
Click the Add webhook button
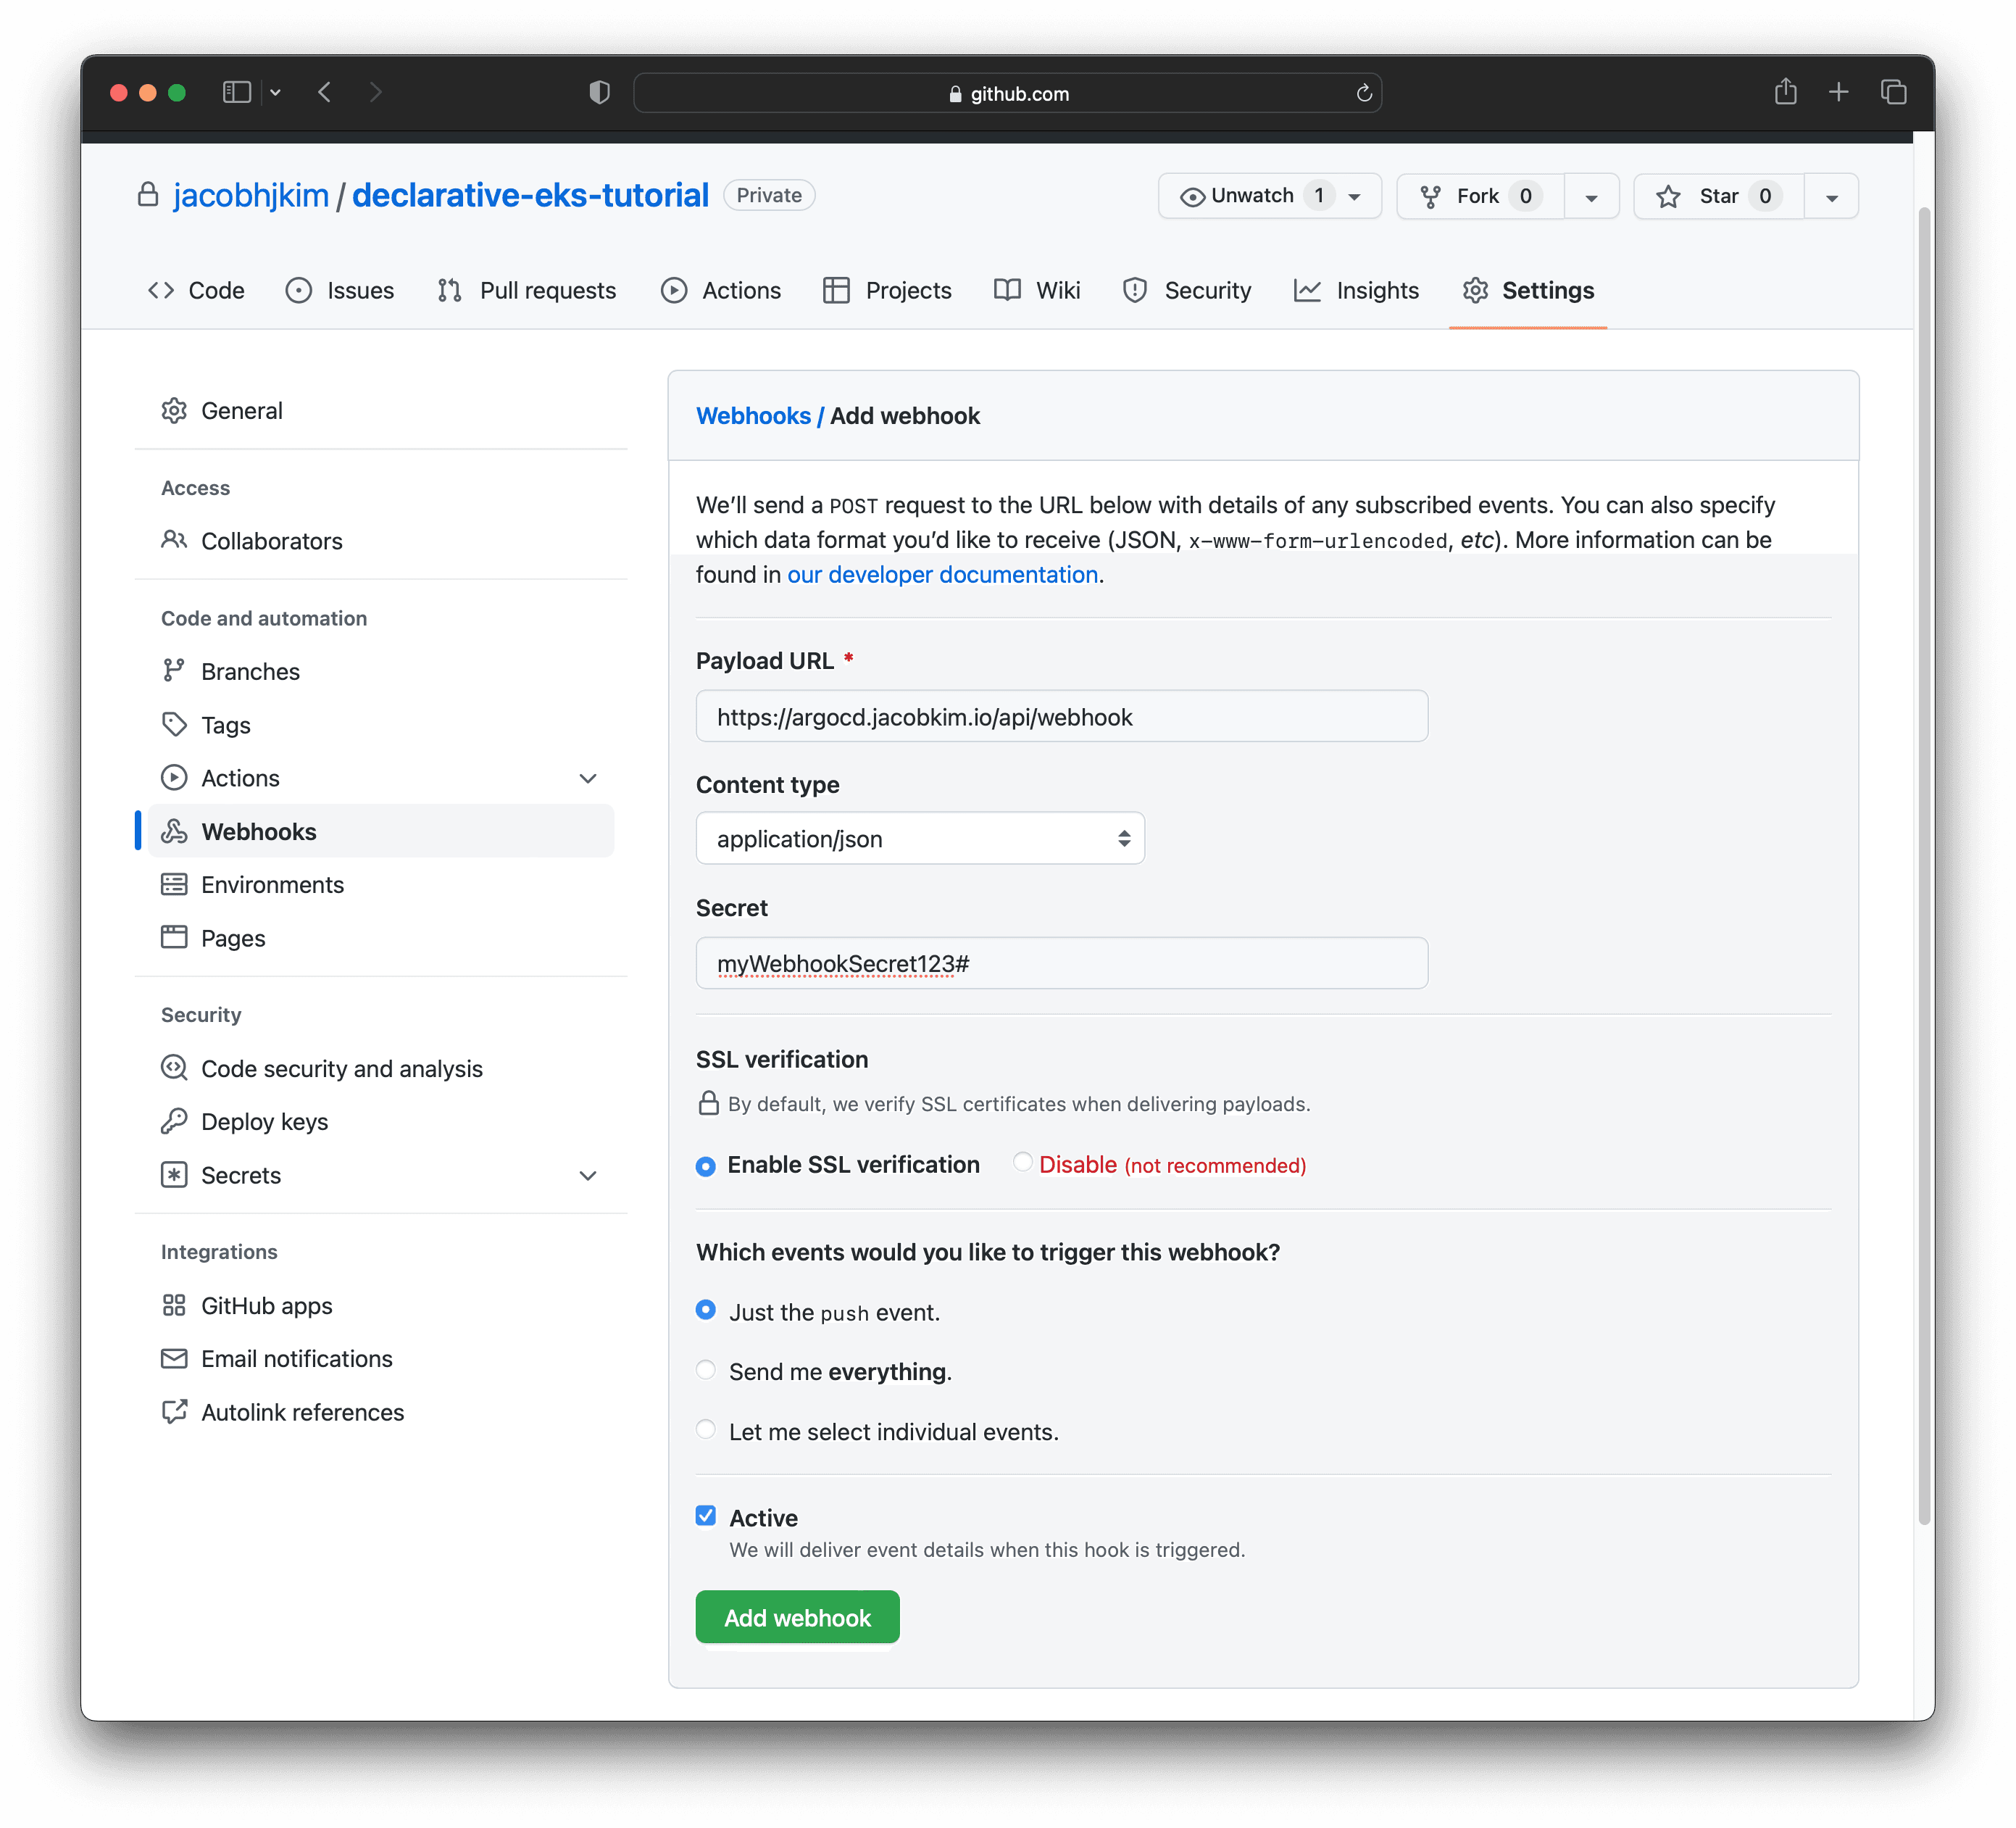pos(797,1616)
